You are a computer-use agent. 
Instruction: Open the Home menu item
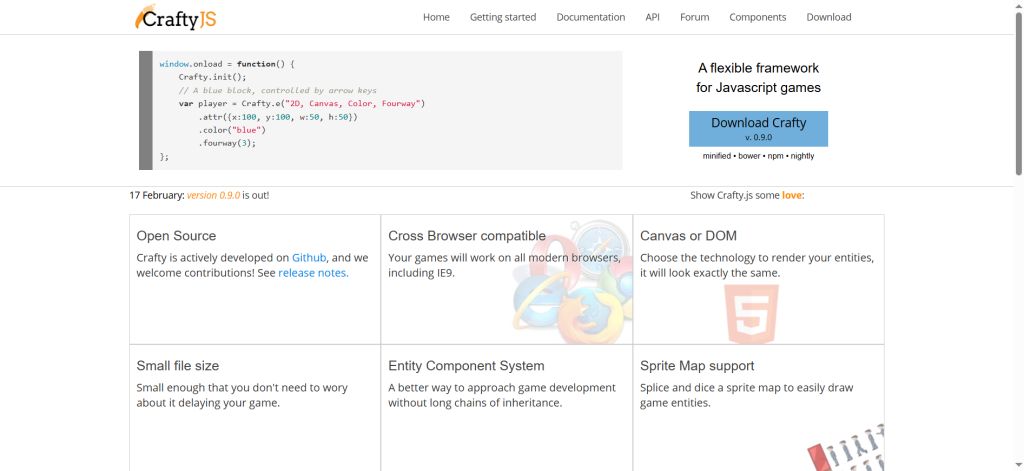(x=436, y=17)
